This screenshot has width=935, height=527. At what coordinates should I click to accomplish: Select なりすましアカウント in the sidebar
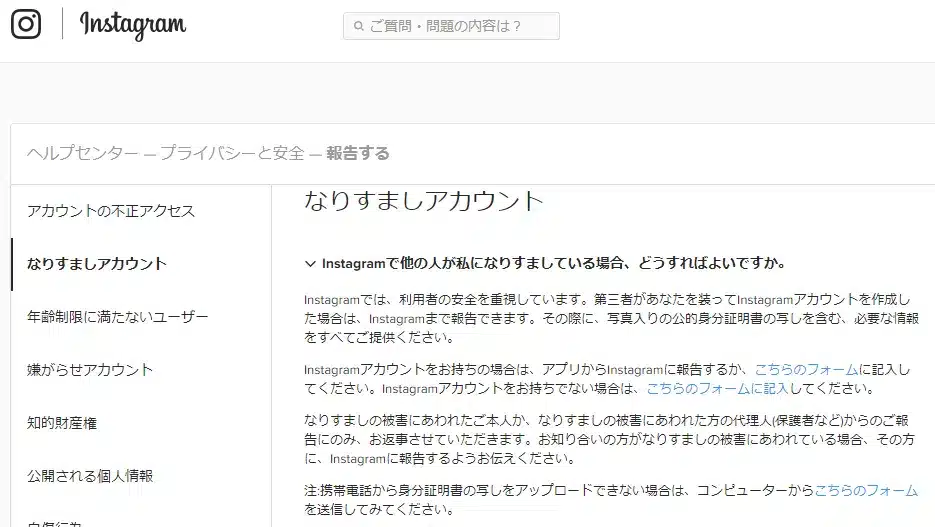coord(97,264)
